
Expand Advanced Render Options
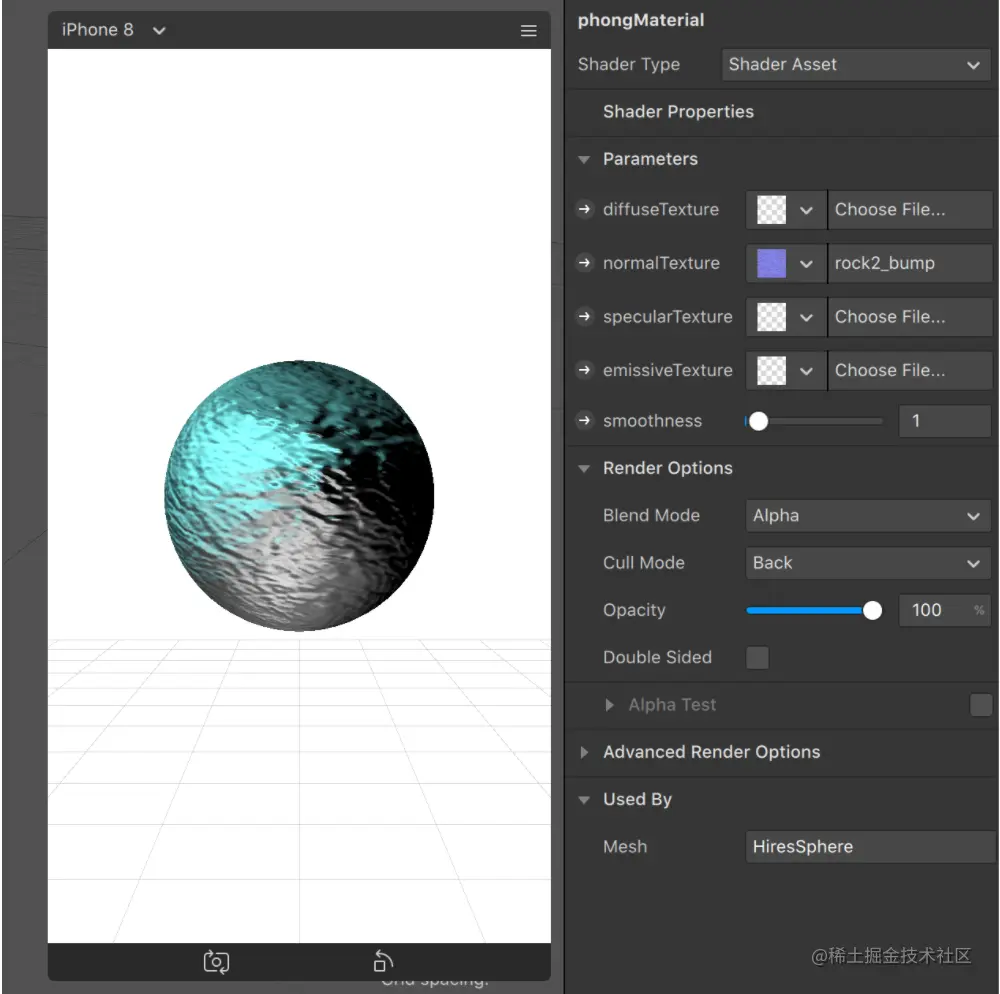[584, 752]
